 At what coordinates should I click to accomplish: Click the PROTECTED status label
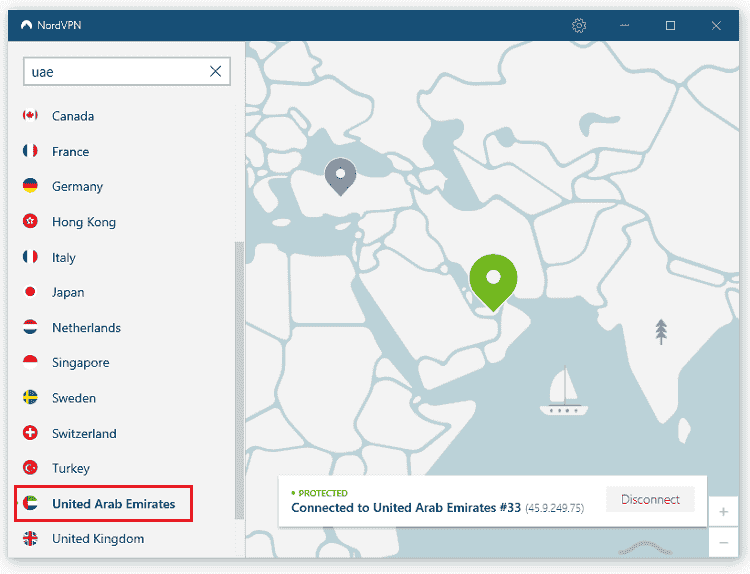click(x=323, y=493)
